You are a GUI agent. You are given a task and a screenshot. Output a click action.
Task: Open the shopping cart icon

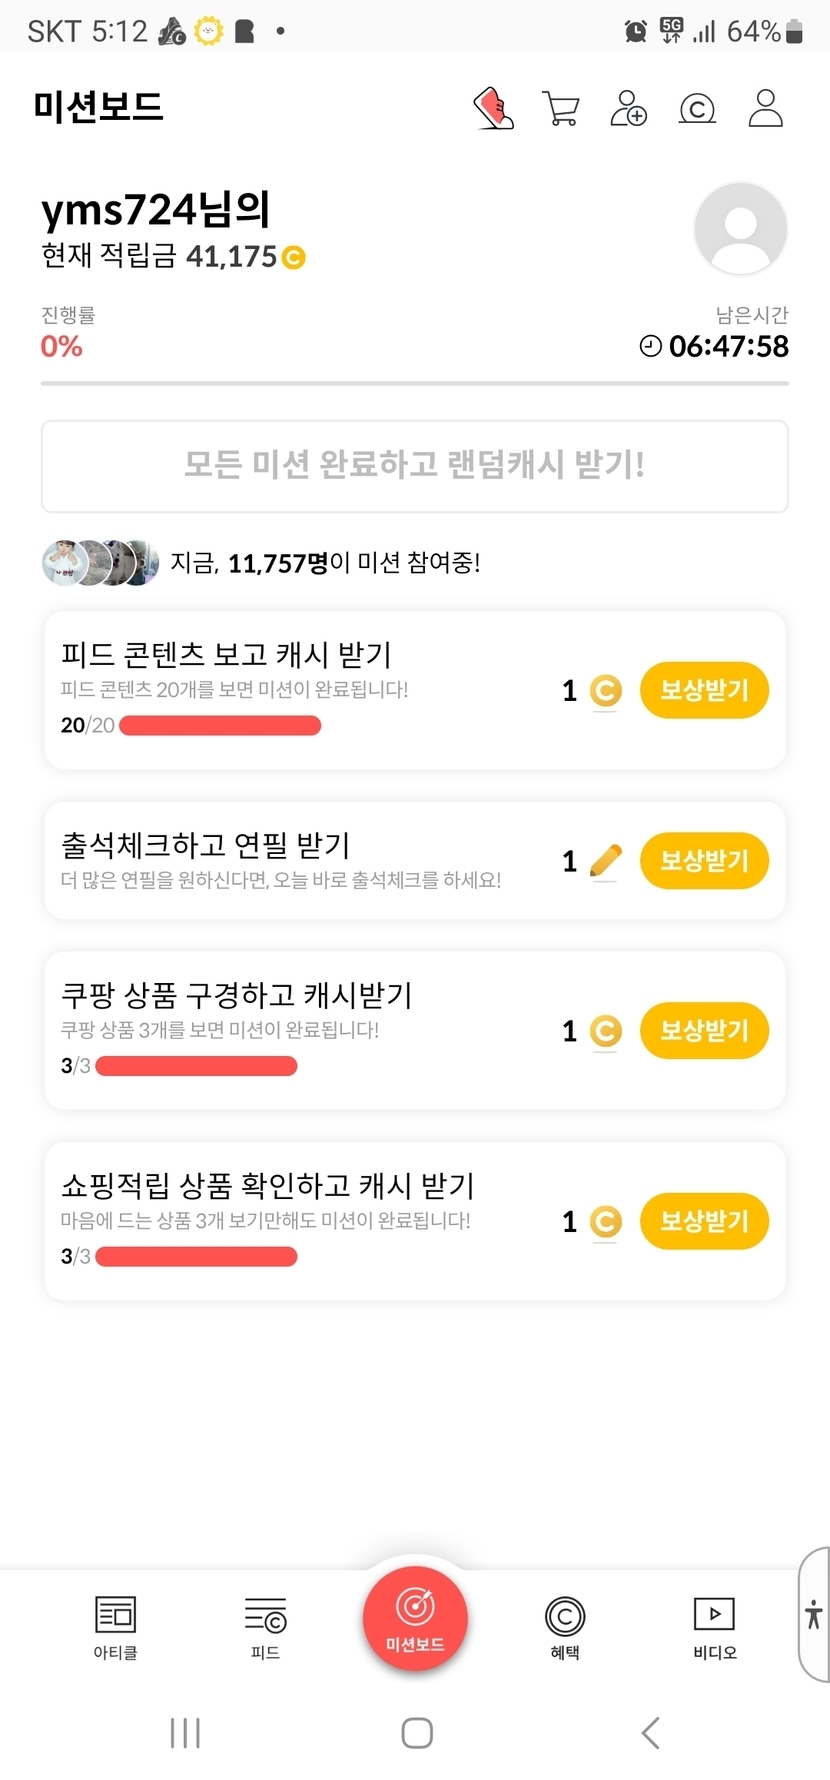pyautogui.click(x=561, y=108)
